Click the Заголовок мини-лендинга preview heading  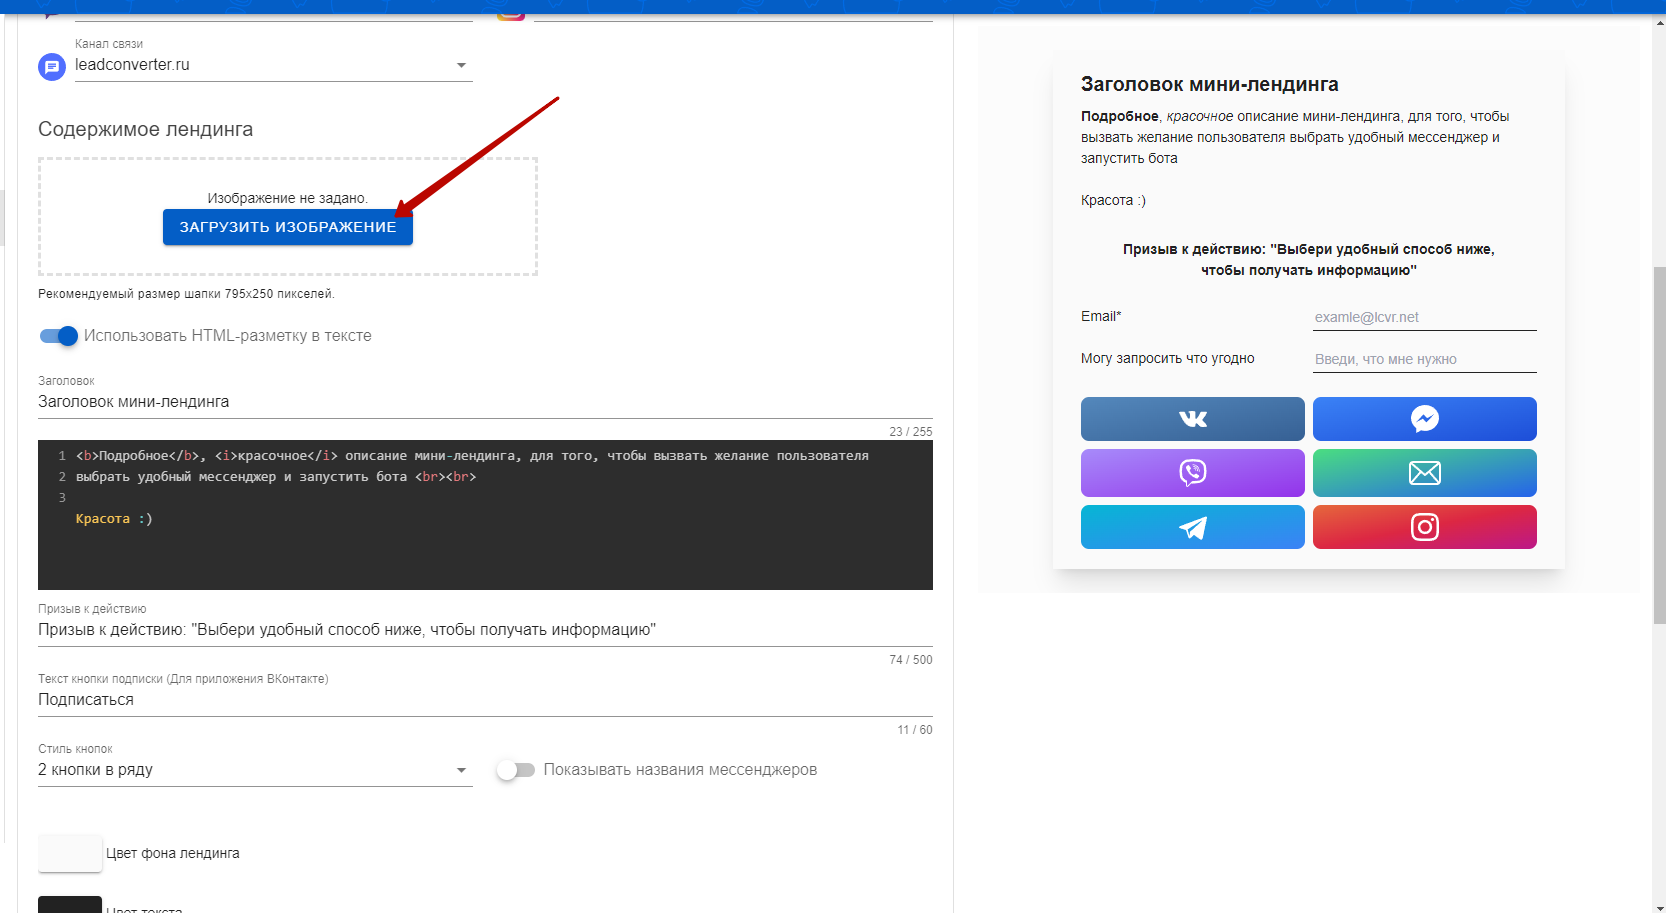(x=1209, y=84)
